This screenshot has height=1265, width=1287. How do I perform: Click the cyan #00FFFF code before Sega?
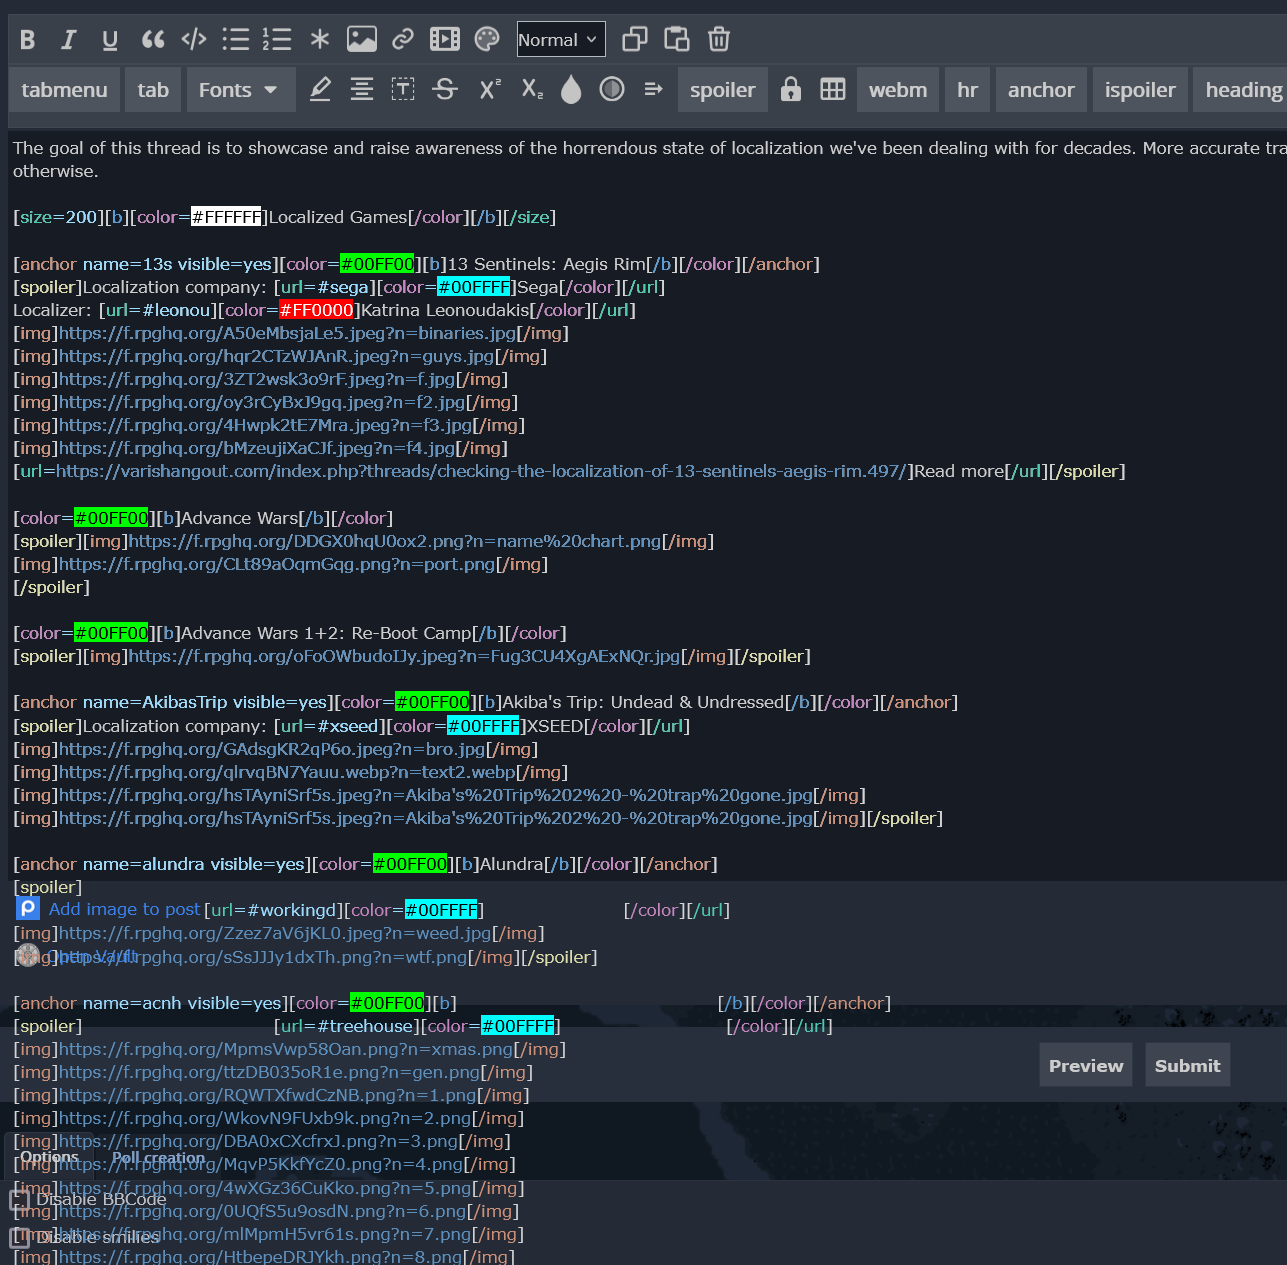tap(474, 287)
